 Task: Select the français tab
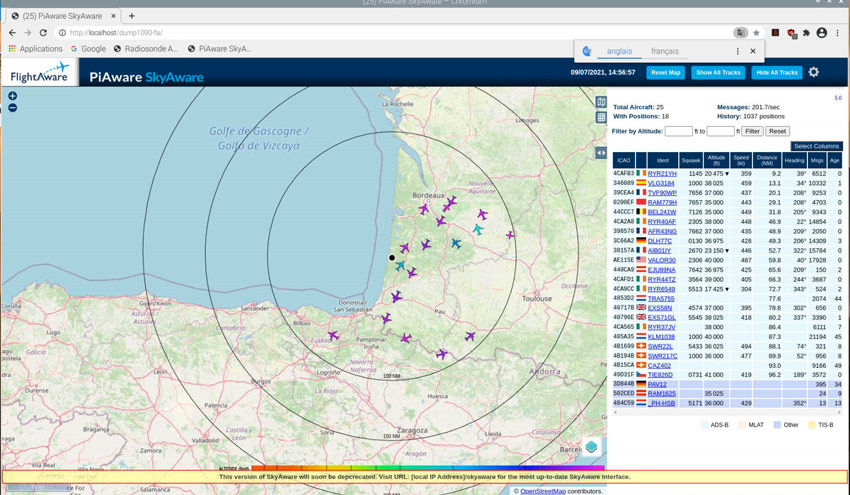665,51
